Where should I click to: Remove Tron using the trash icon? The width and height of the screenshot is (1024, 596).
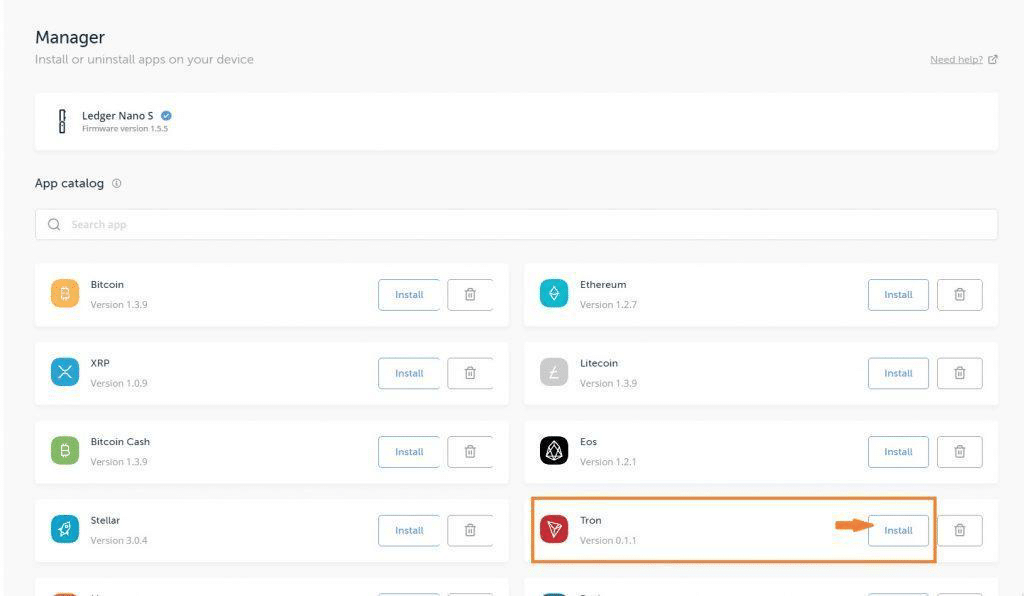(x=960, y=530)
